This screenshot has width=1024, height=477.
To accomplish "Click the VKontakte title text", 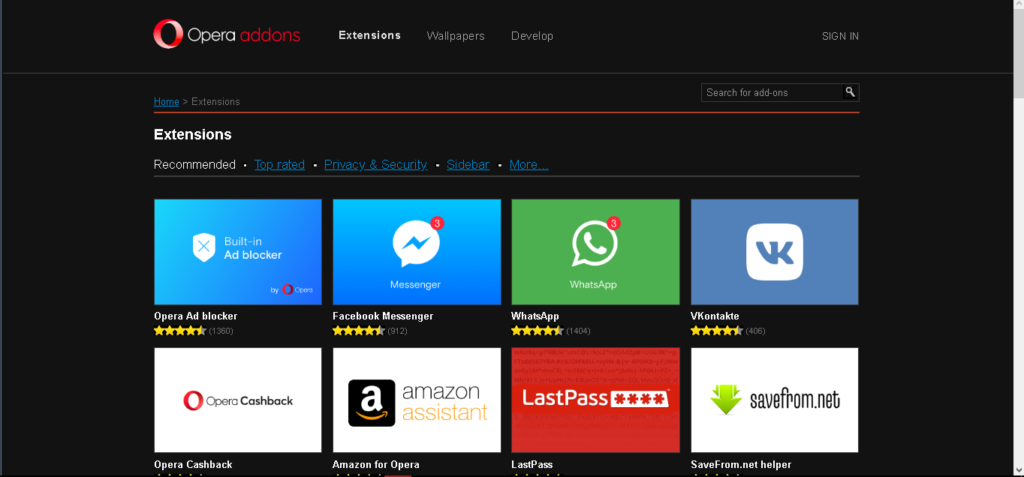I will coord(714,316).
